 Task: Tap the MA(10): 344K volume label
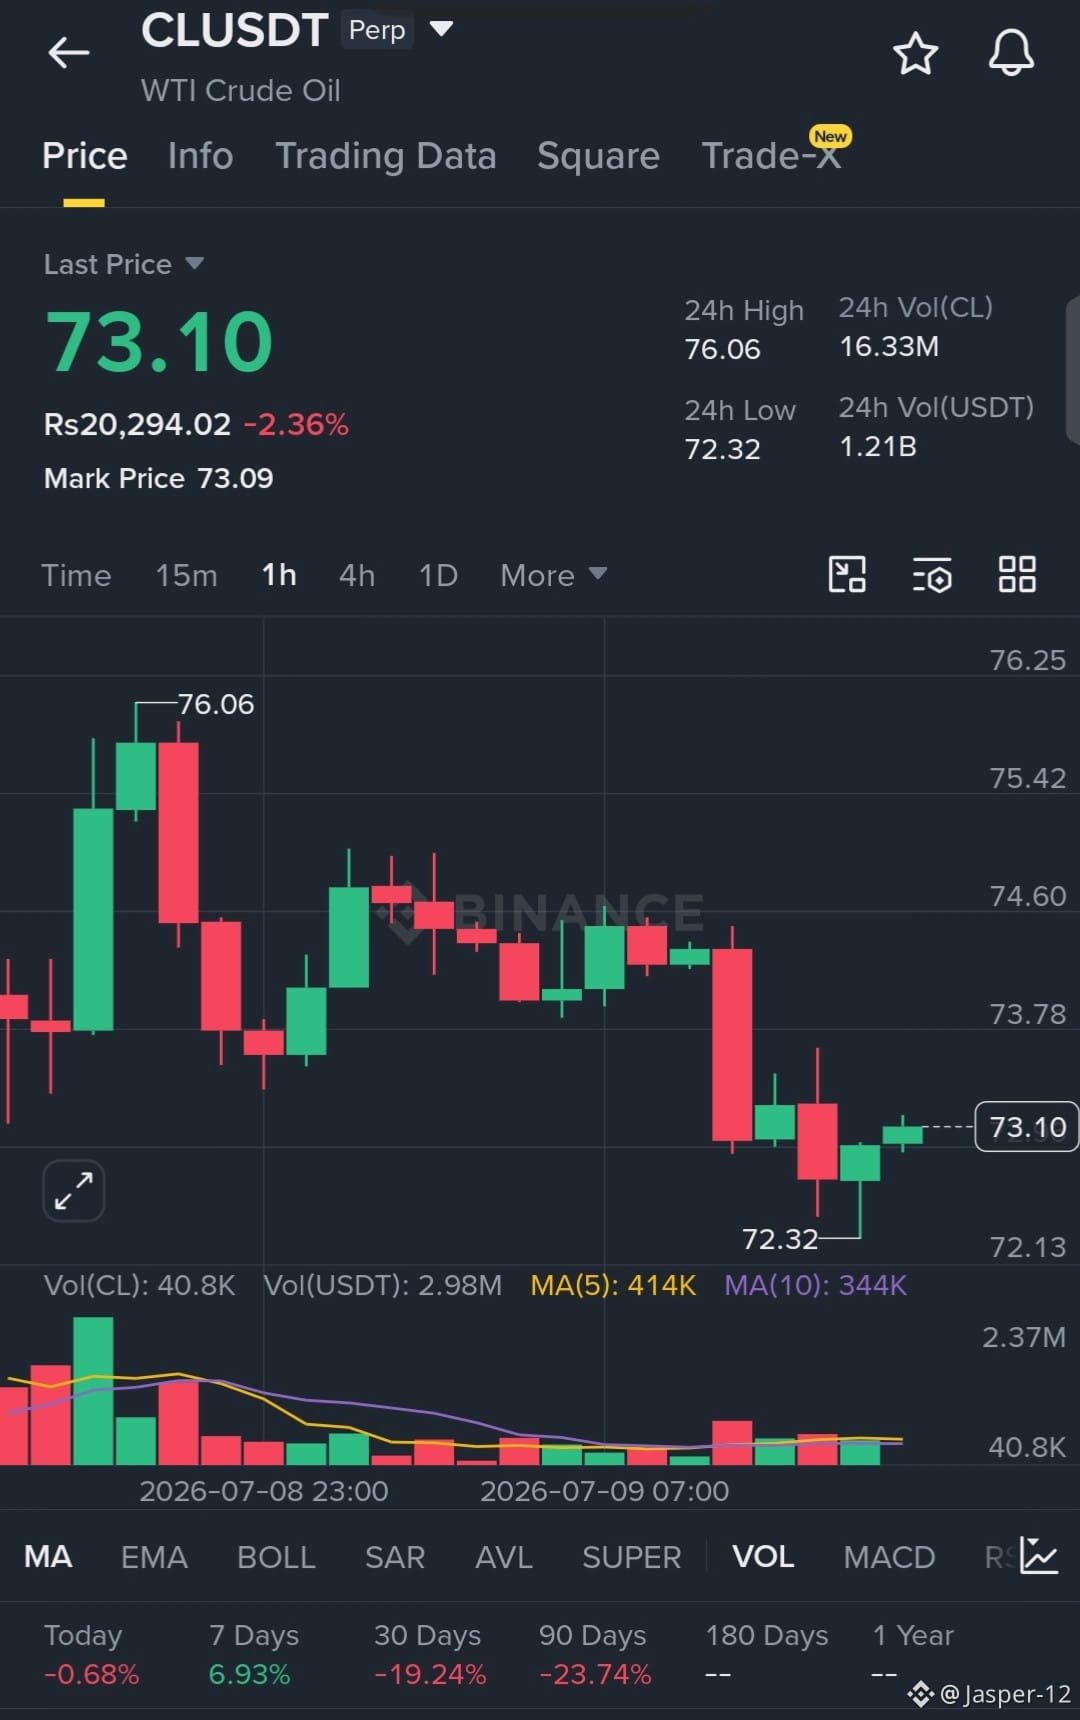[x=815, y=1285]
